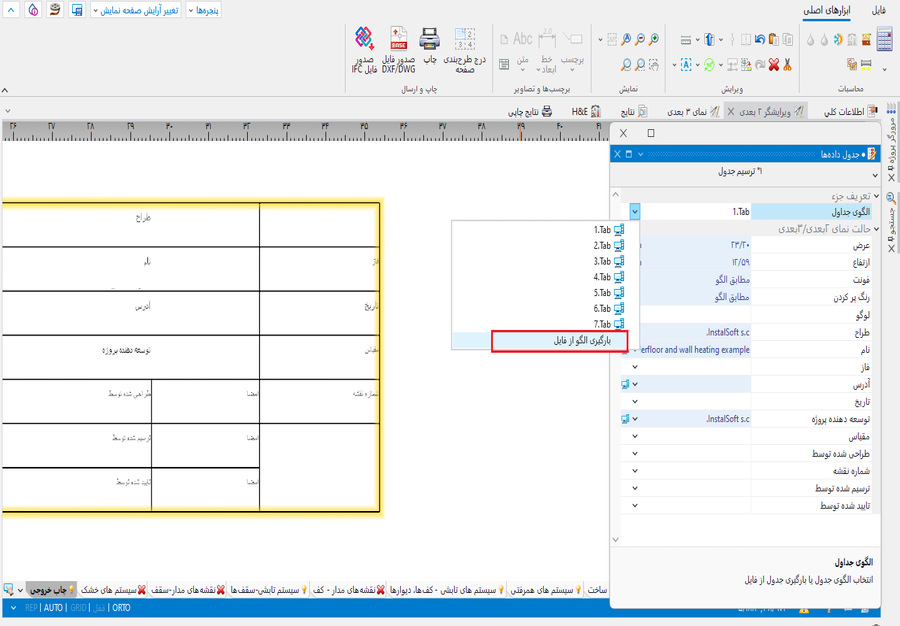Toggle GRID display in status bar
Viewport: 900px width, 626px height.
[78, 608]
